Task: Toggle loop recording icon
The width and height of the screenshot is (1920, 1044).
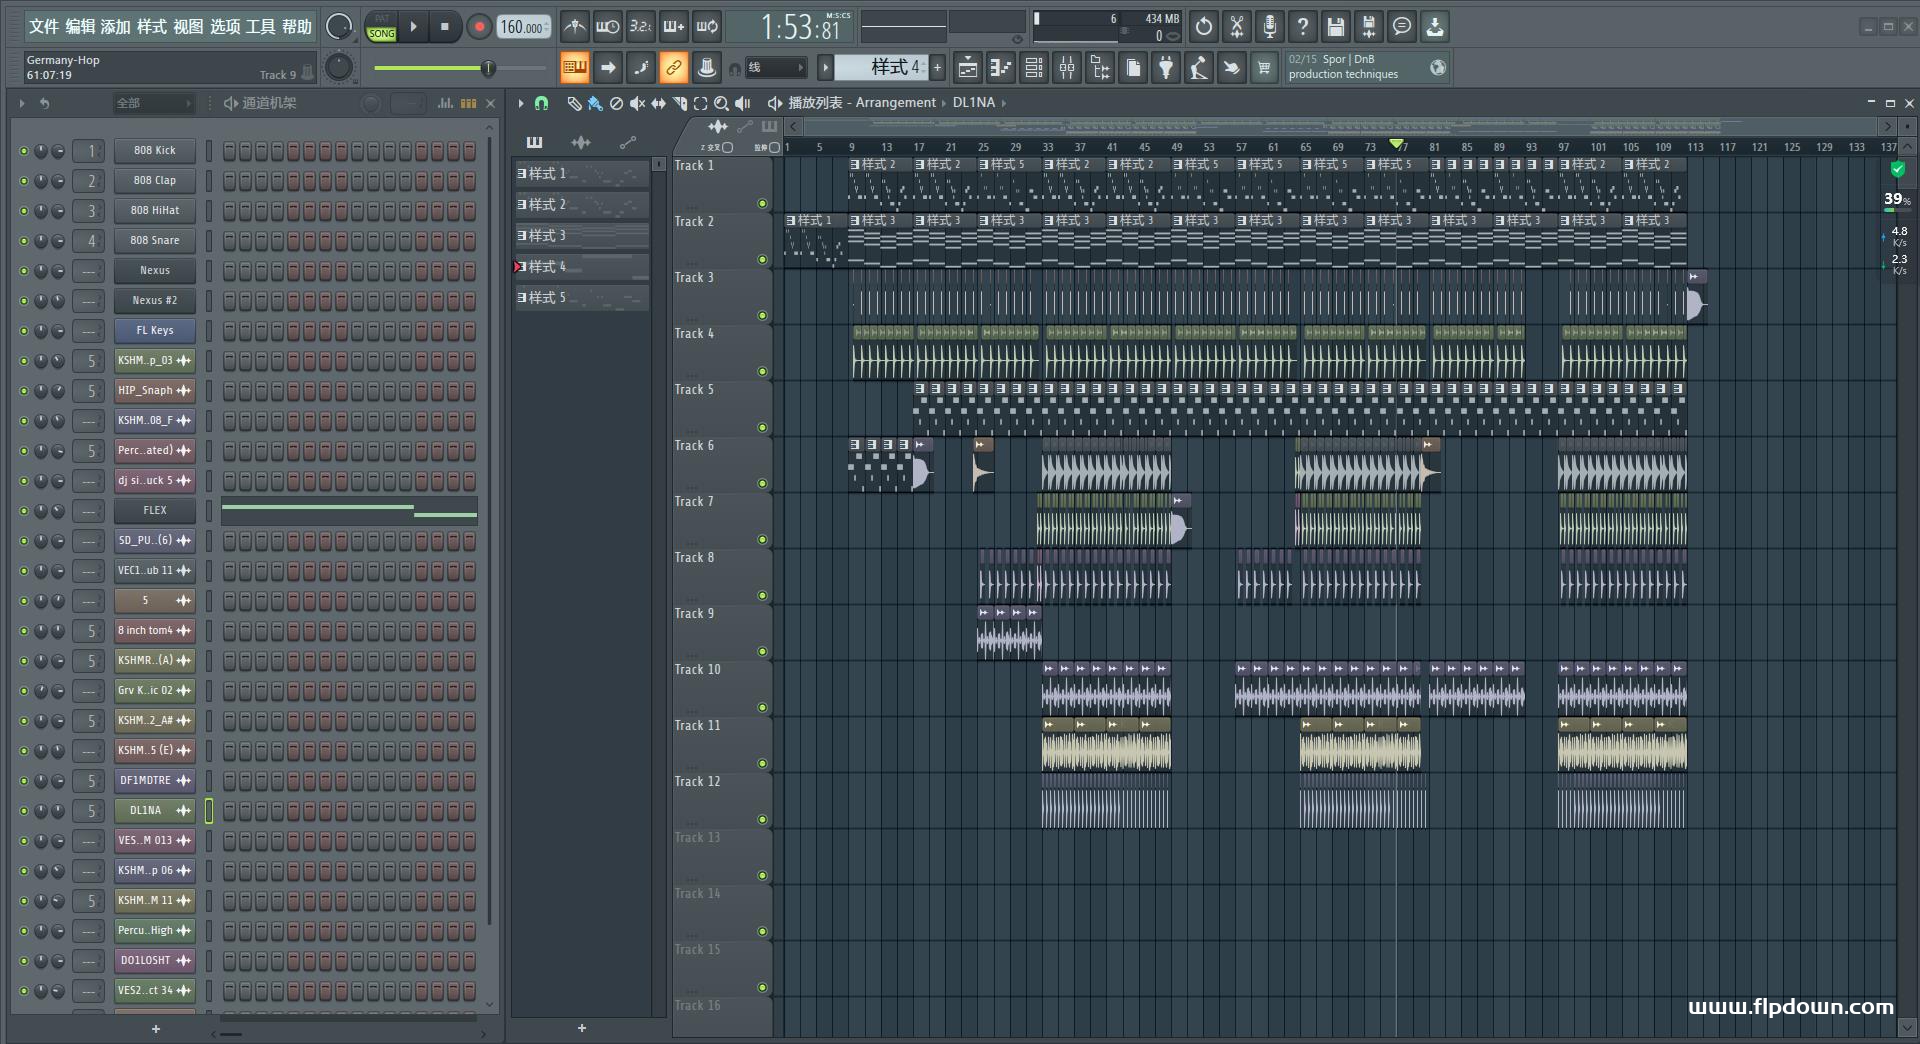Action: pos(707,27)
